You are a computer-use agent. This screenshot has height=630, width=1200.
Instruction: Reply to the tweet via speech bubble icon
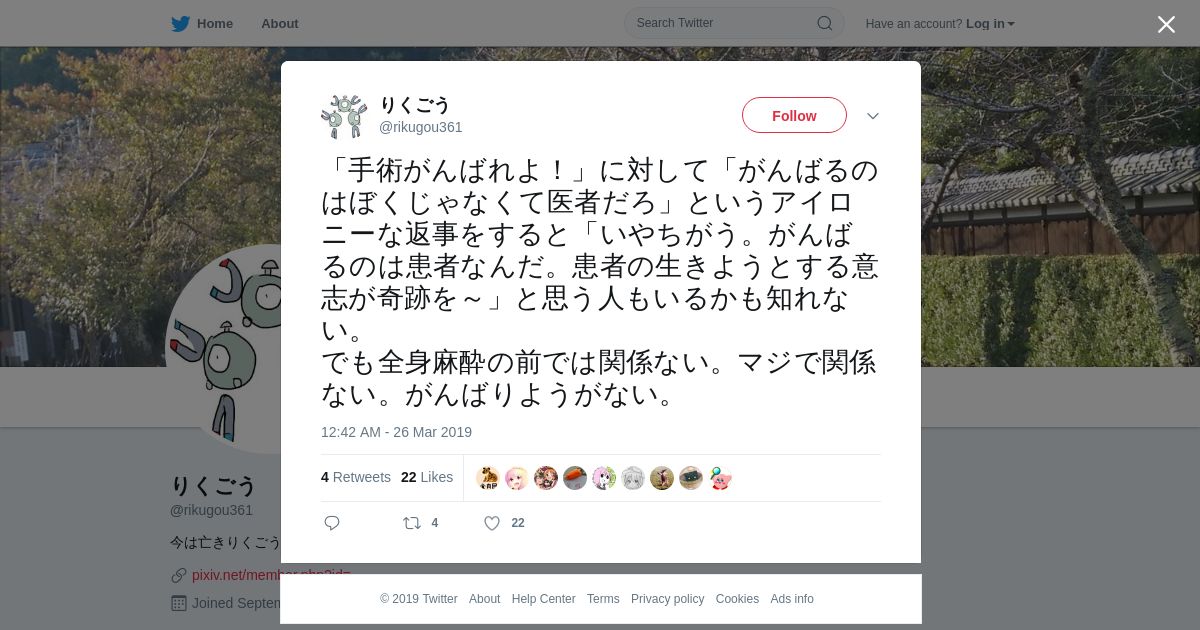[x=332, y=523]
